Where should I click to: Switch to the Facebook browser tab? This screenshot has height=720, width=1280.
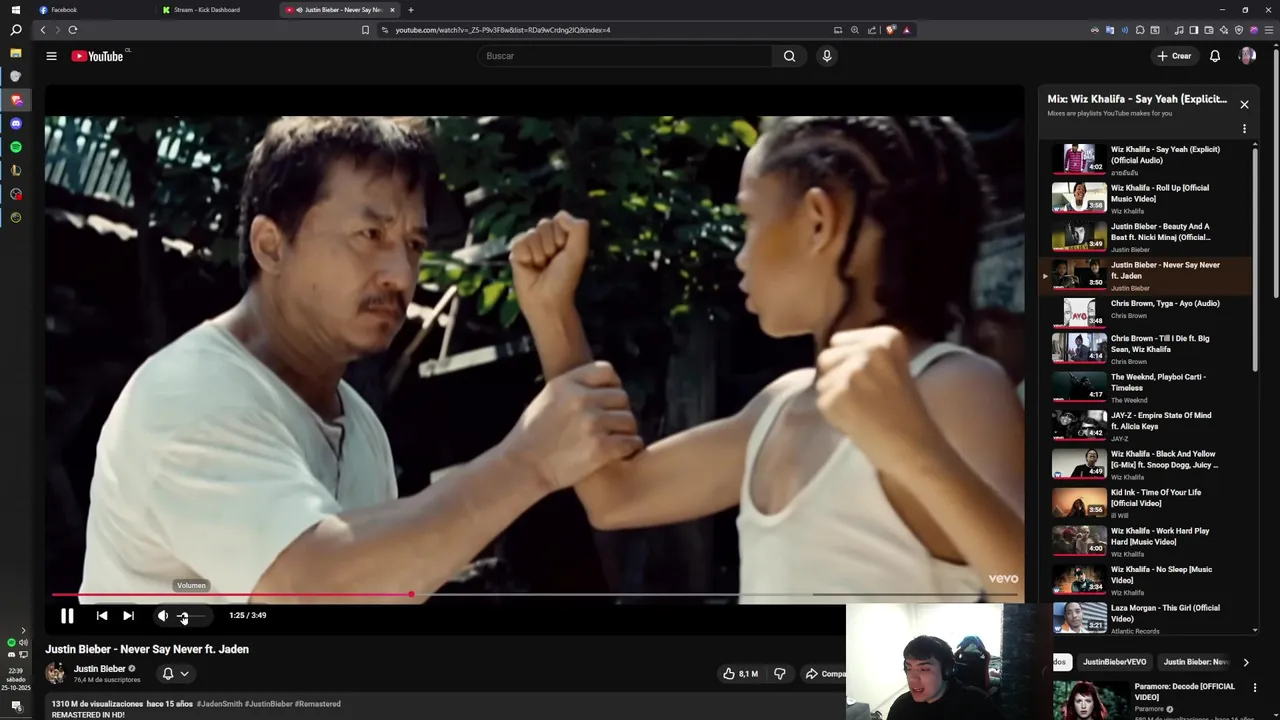tap(95, 10)
